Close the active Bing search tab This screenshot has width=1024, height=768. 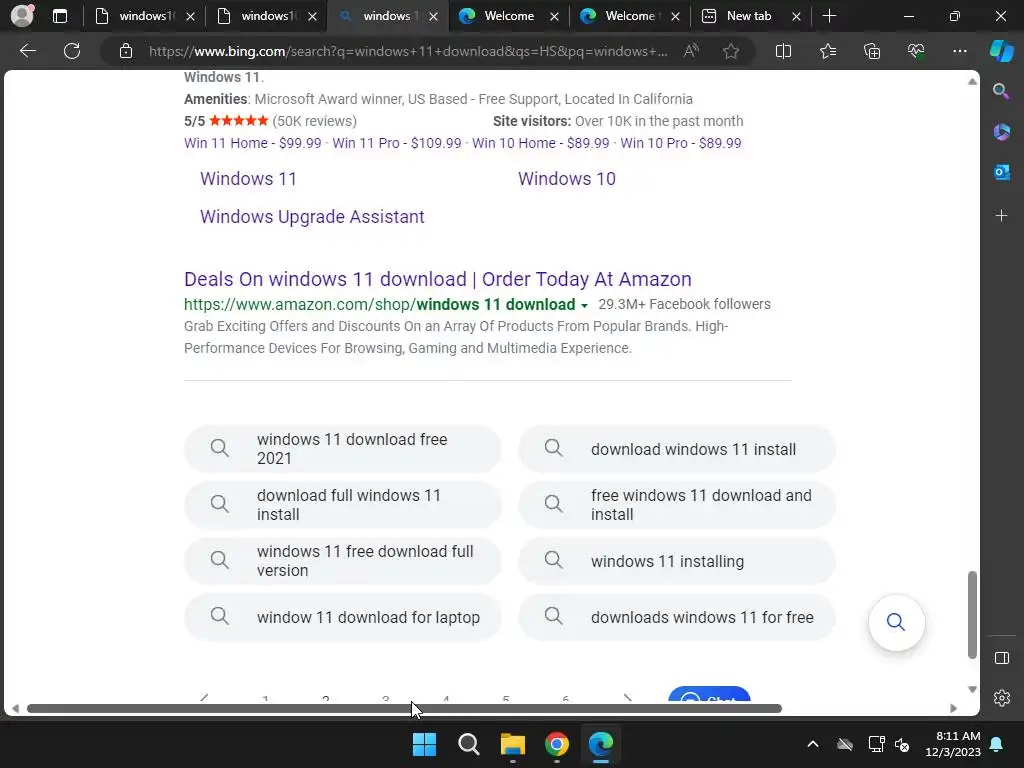pos(433,16)
